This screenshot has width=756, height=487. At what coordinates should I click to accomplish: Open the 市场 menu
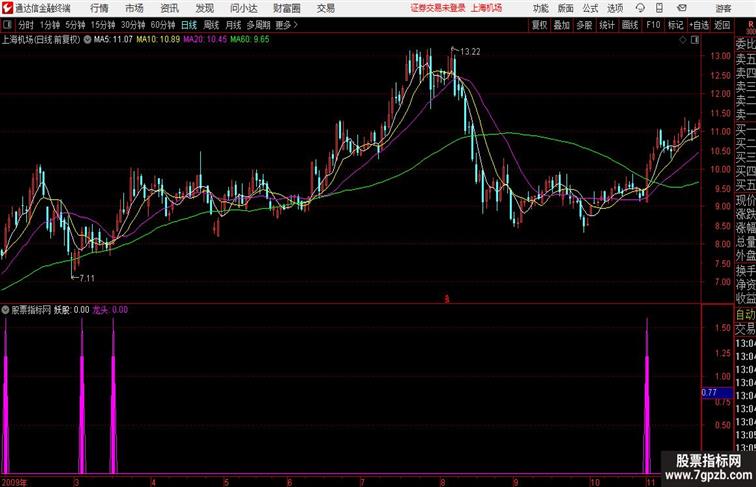(134, 8)
